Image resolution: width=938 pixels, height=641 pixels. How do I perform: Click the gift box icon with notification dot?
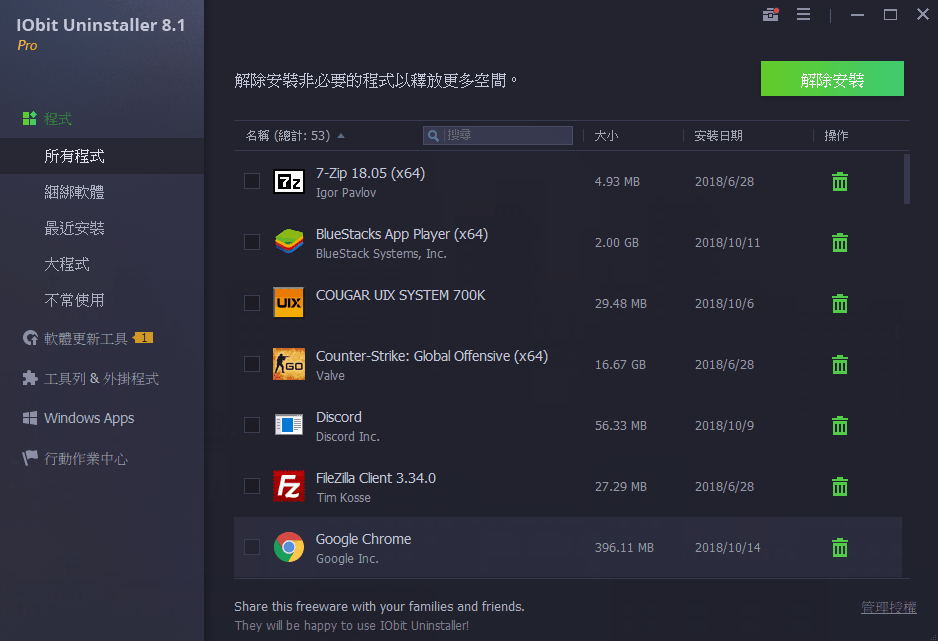coord(770,16)
